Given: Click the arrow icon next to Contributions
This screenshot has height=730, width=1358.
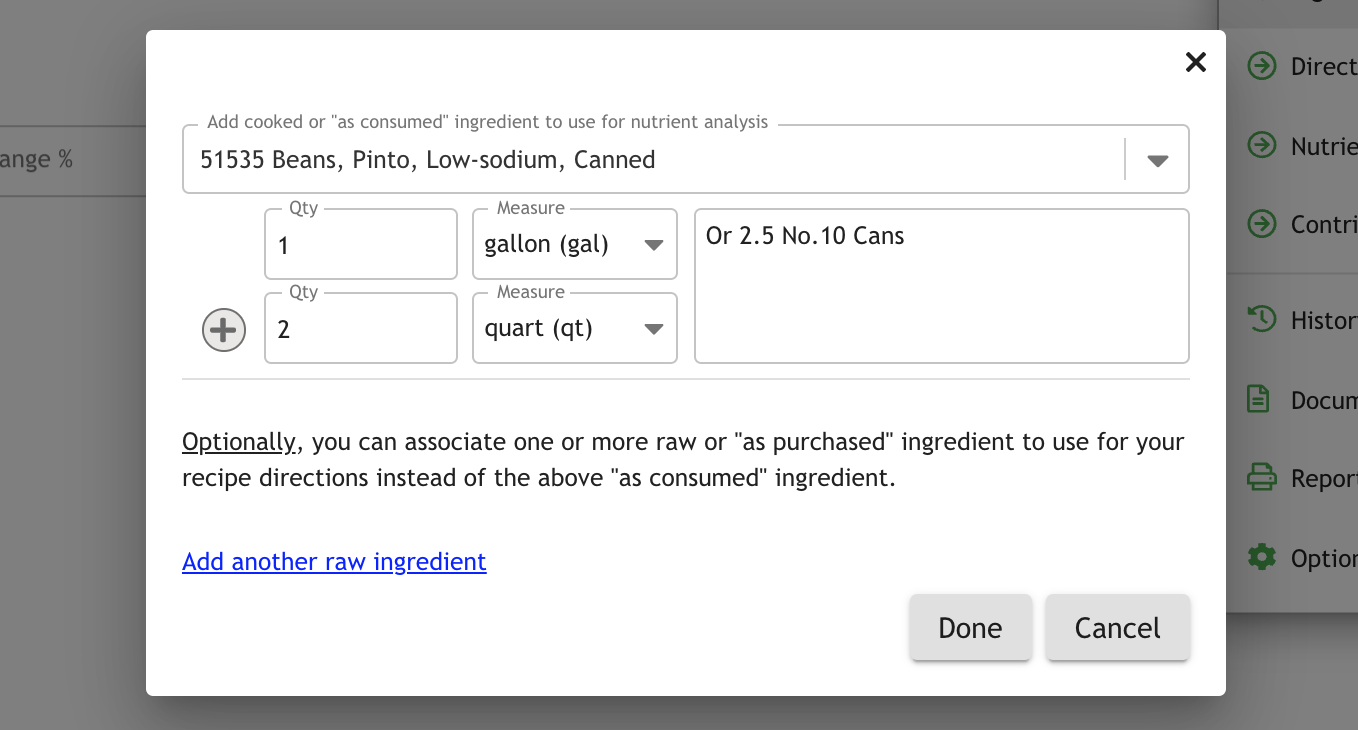Looking at the screenshot, I should tap(1262, 223).
